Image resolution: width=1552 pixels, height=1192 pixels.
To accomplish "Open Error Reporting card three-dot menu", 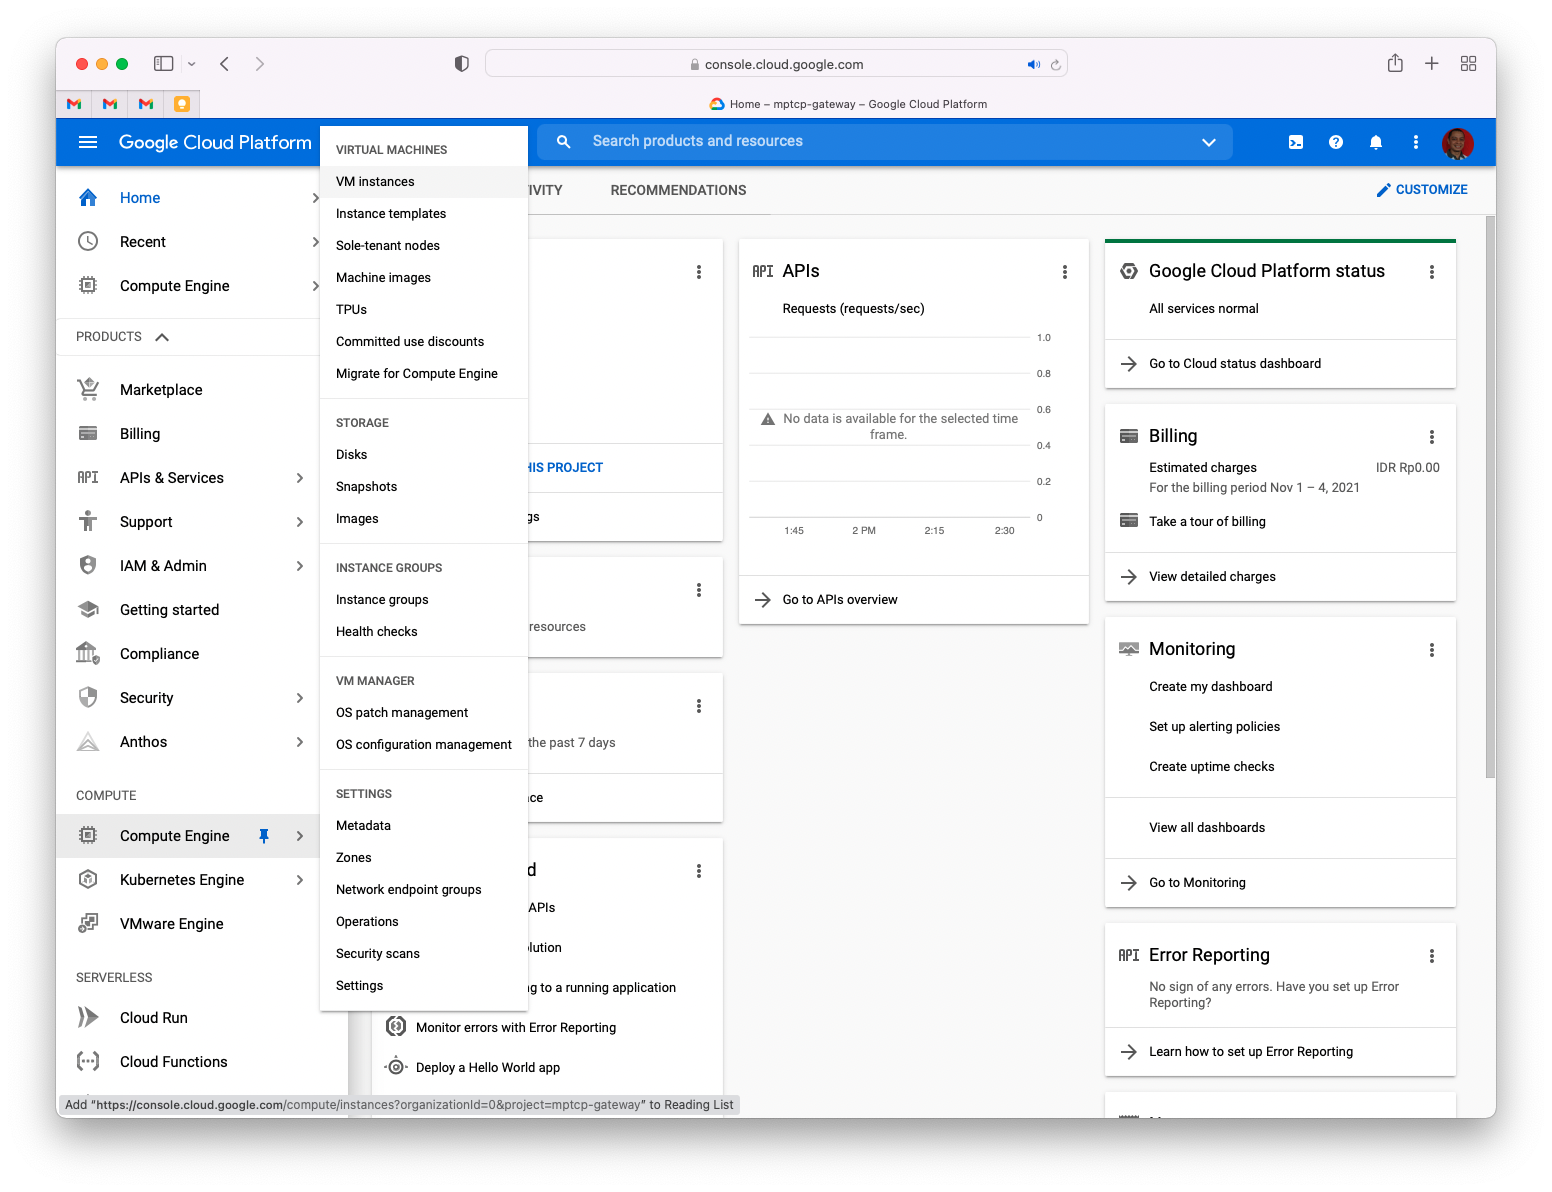I will (1432, 956).
